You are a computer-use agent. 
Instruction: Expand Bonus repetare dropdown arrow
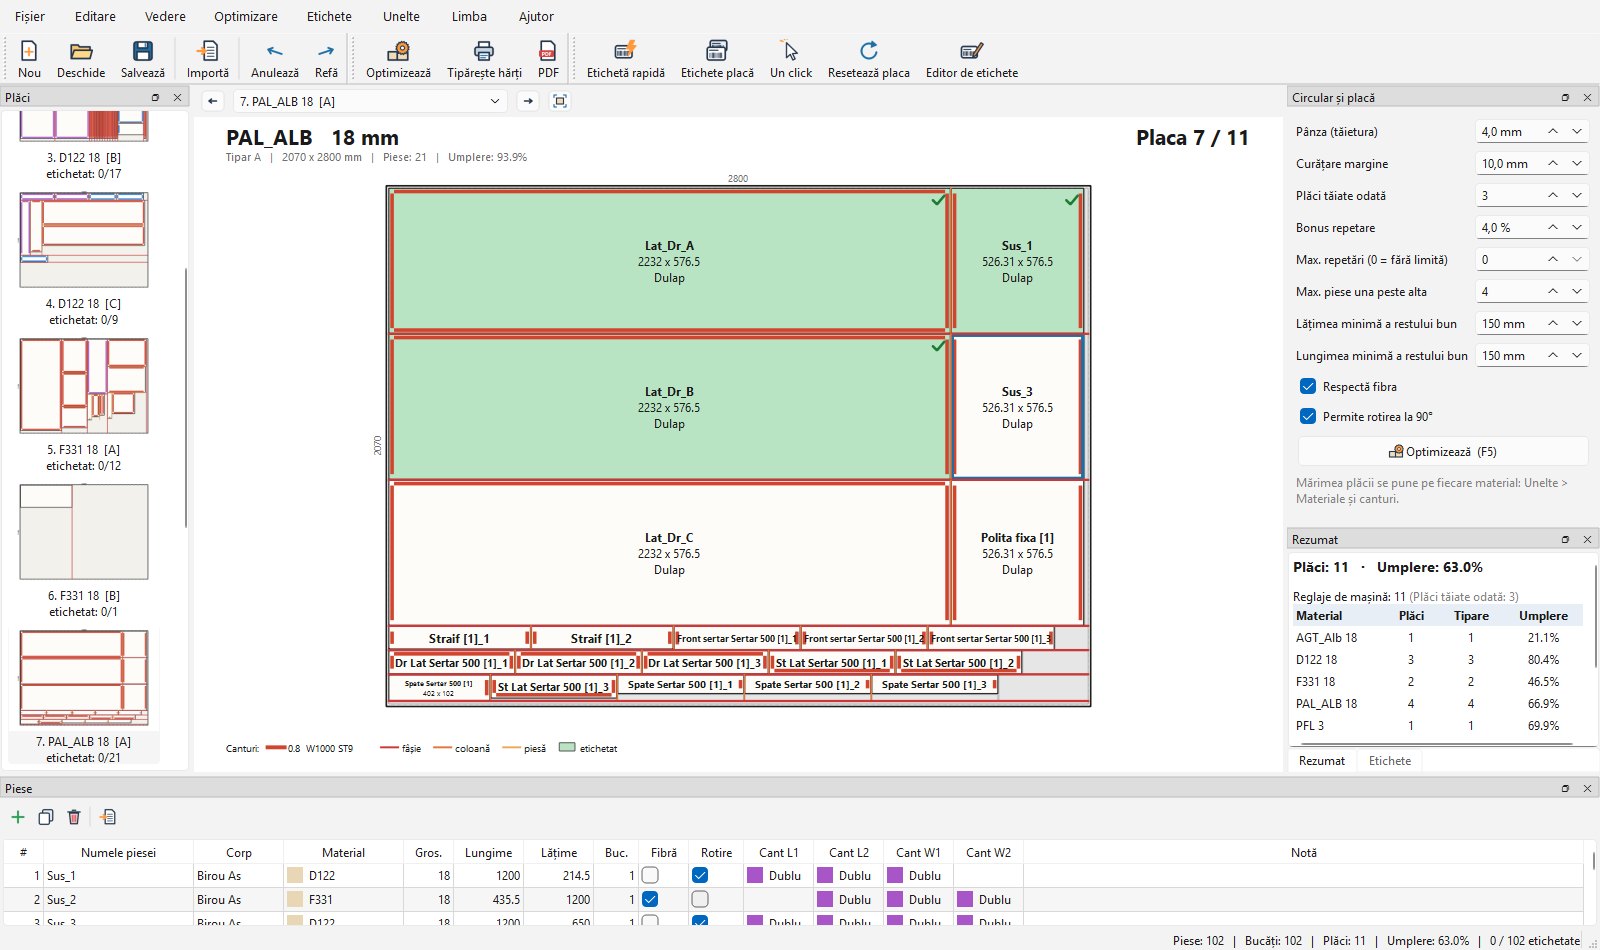point(1577,227)
